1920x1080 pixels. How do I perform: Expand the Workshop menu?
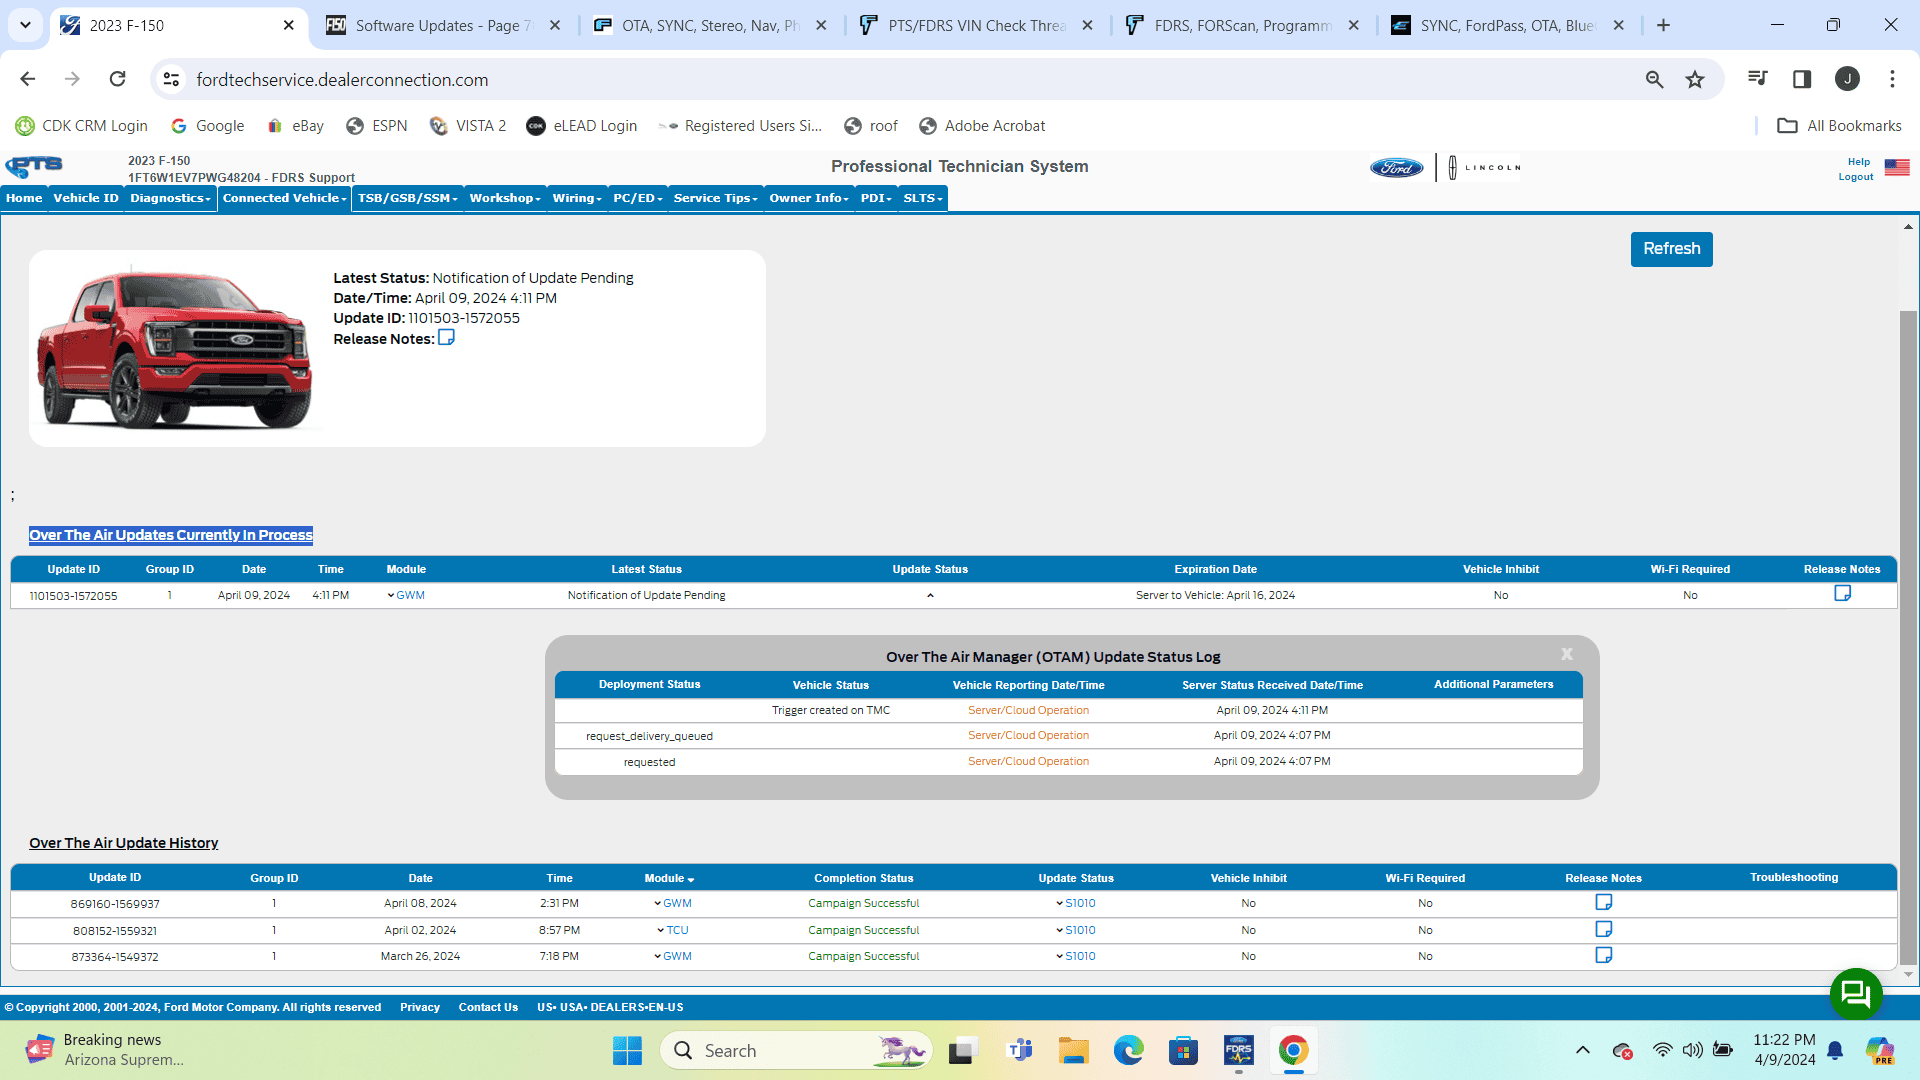click(x=505, y=198)
